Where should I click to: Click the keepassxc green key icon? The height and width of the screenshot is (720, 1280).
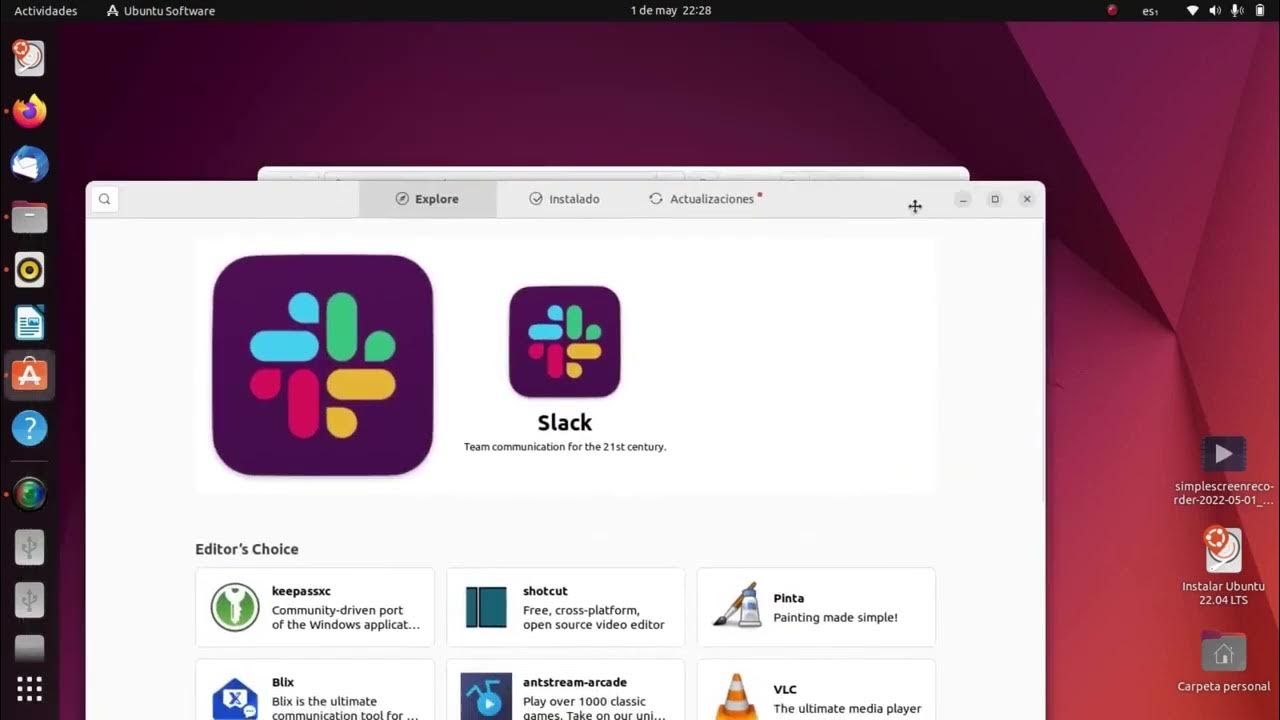click(x=235, y=607)
